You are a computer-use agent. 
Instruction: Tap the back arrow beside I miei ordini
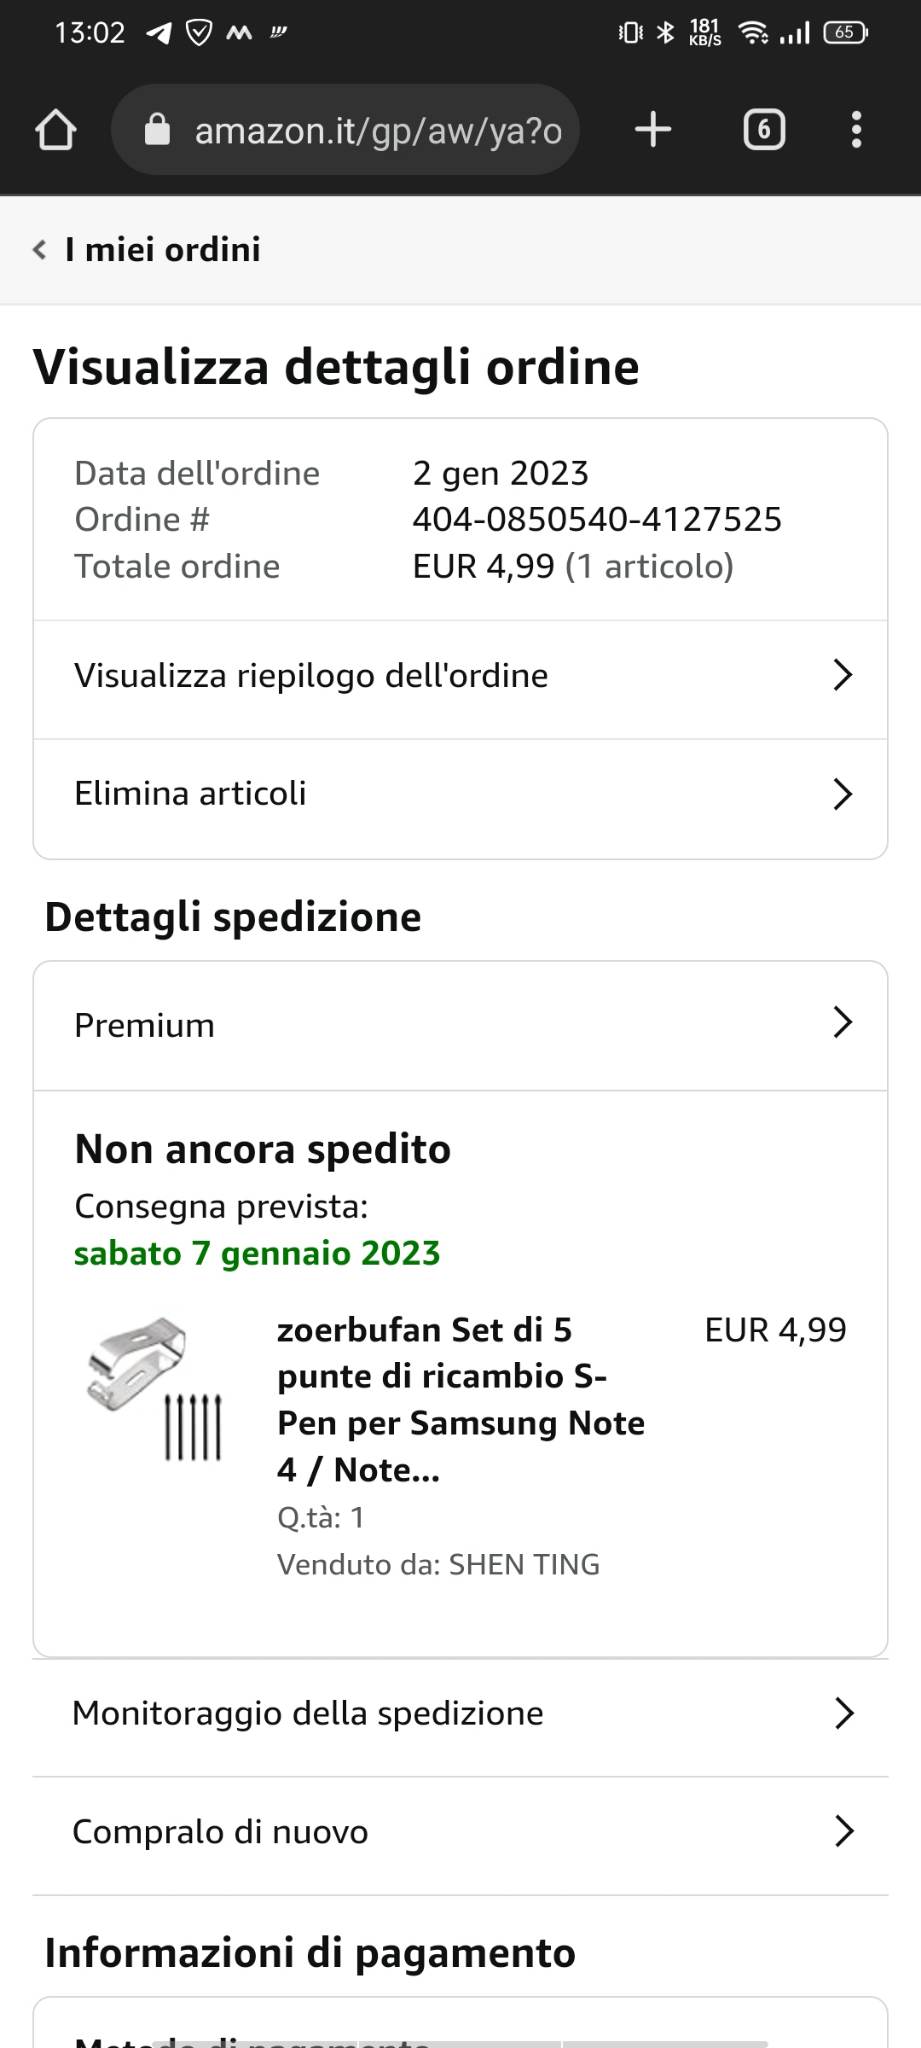tap(40, 250)
